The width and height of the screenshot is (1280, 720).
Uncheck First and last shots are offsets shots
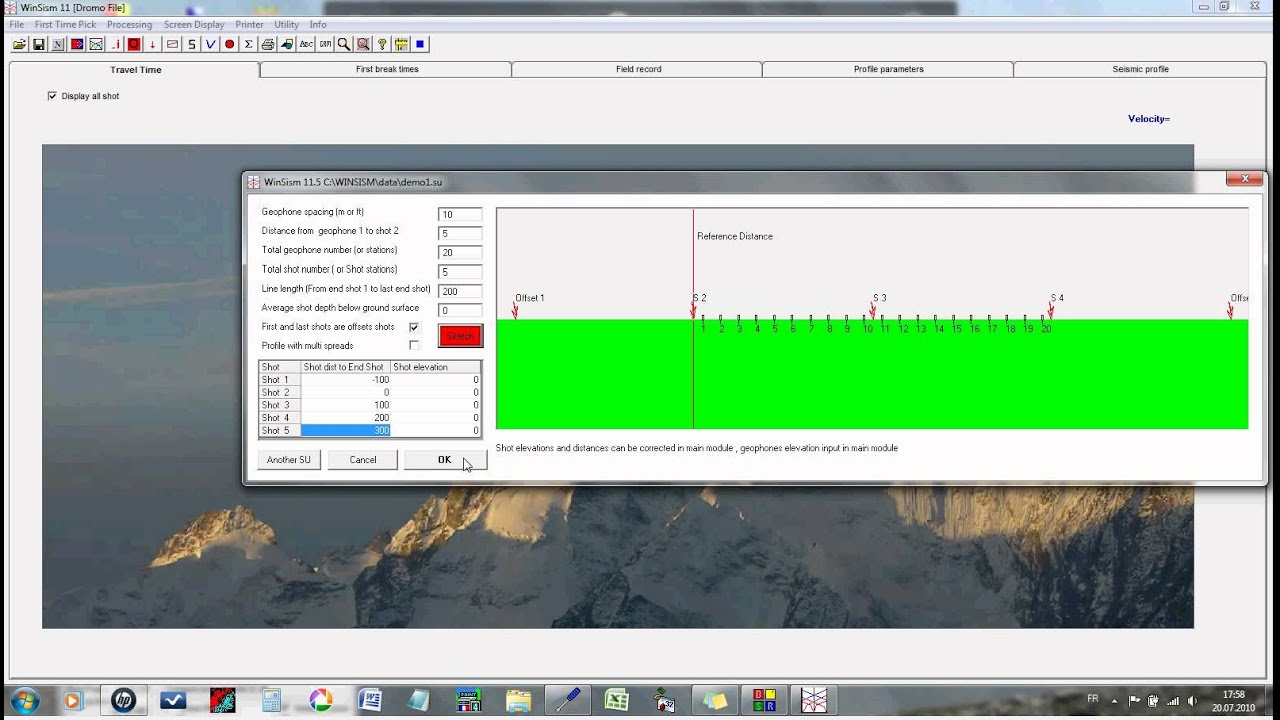coord(414,327)
